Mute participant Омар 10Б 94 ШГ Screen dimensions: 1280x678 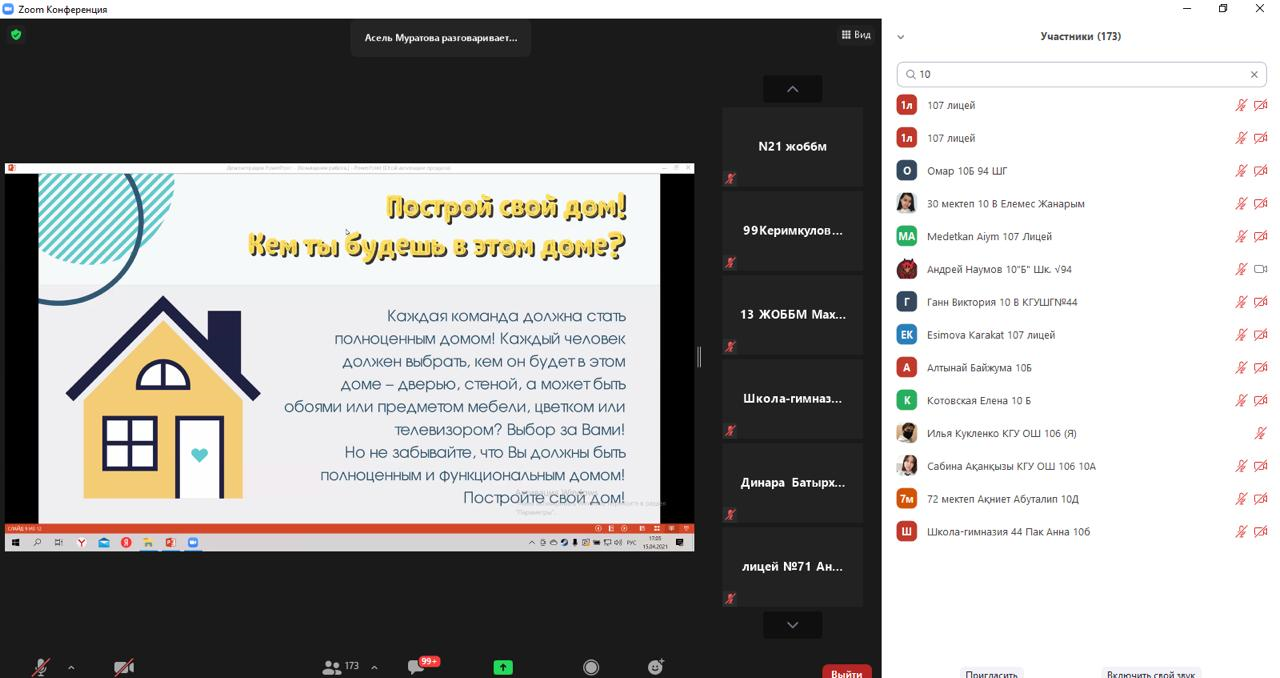coord(1240,170)
